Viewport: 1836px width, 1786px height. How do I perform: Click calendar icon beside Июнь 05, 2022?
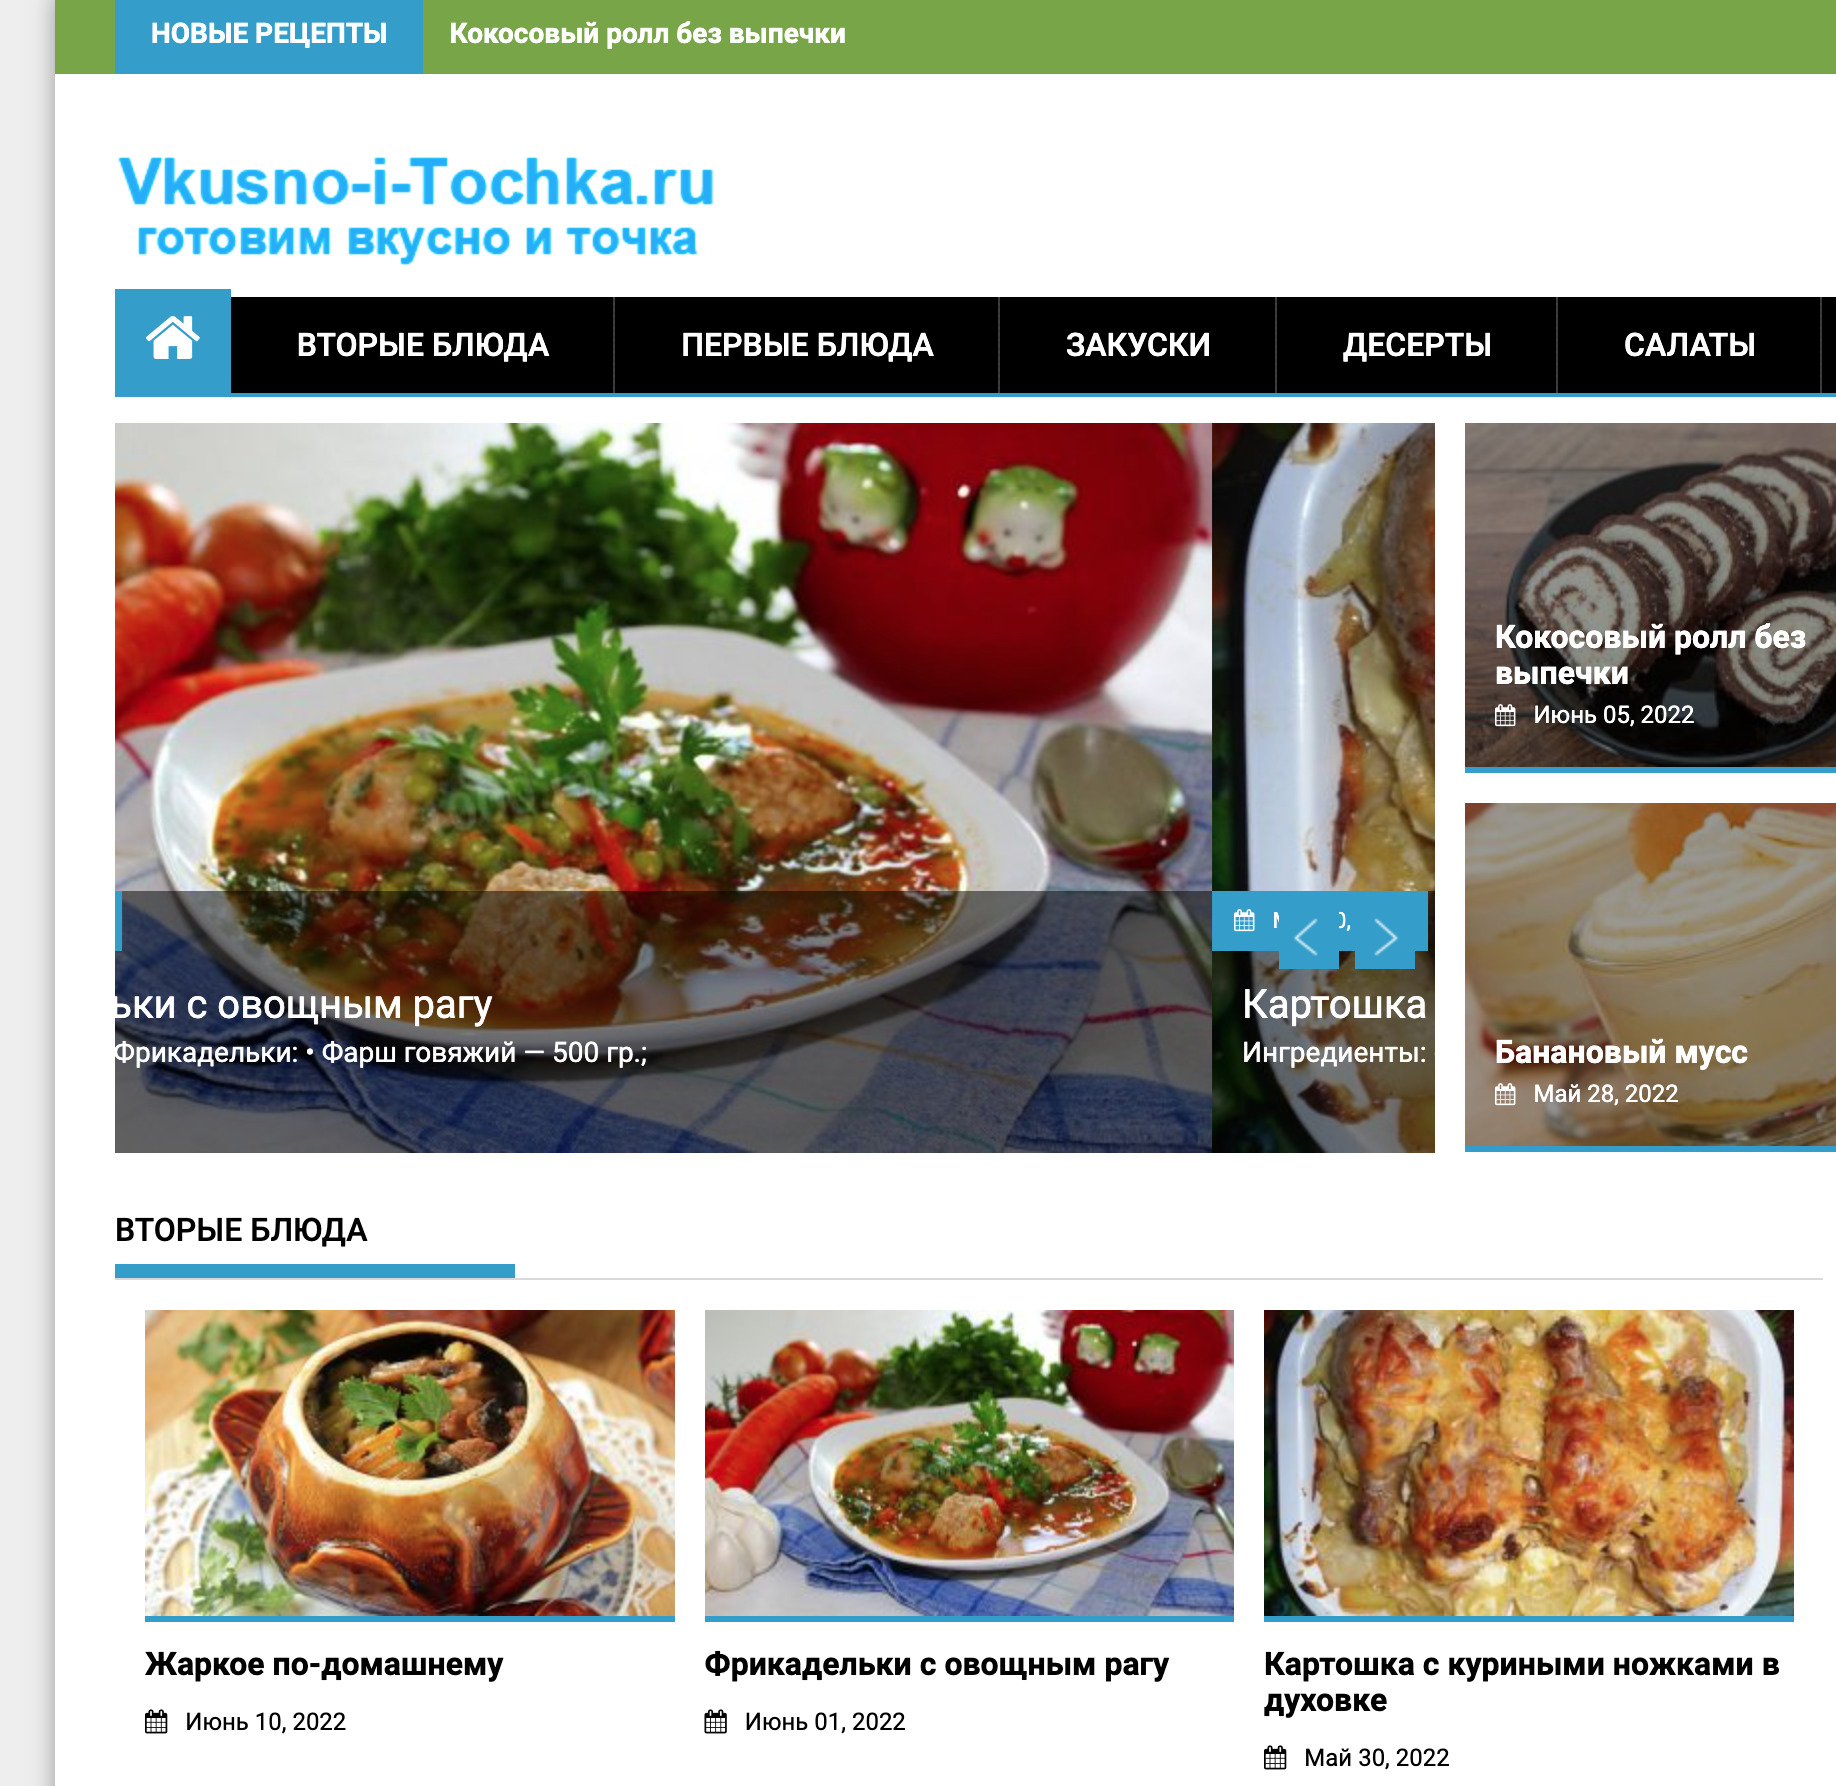1505,715
